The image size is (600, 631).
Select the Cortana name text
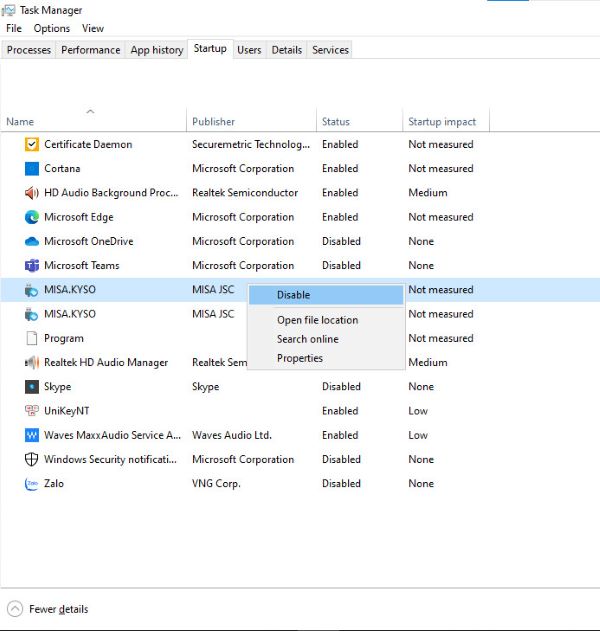click(62, 169)
